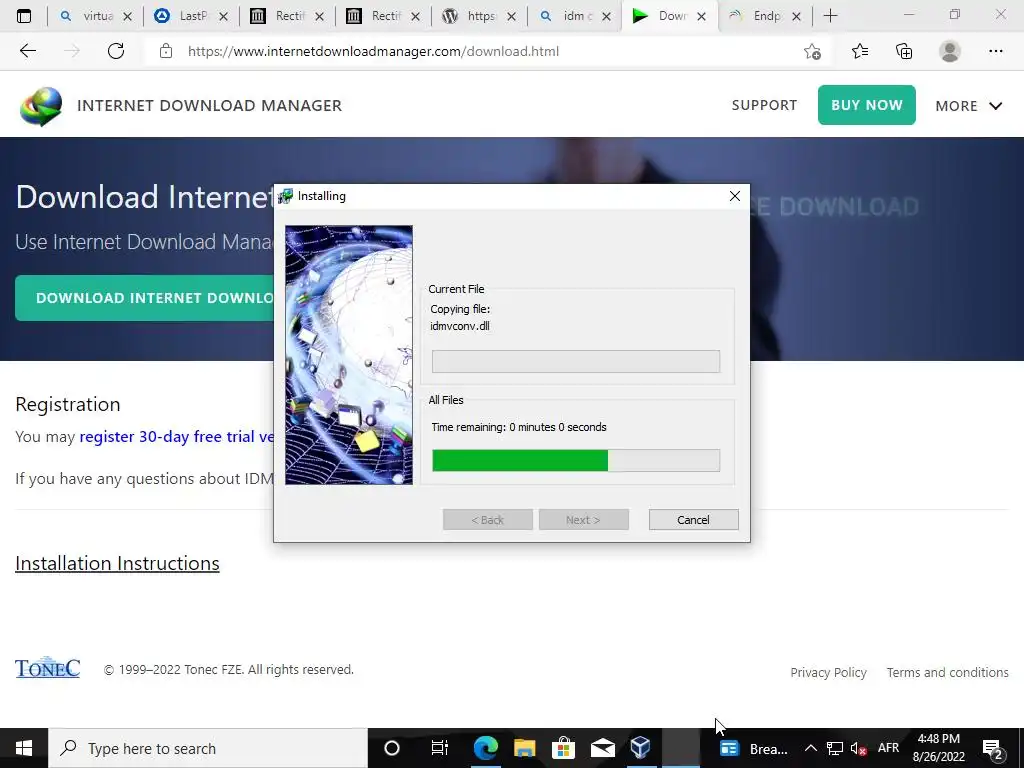This screenshot has height=768, width=1024.
Task: Open the Collections icon
Action: [904, 51]
